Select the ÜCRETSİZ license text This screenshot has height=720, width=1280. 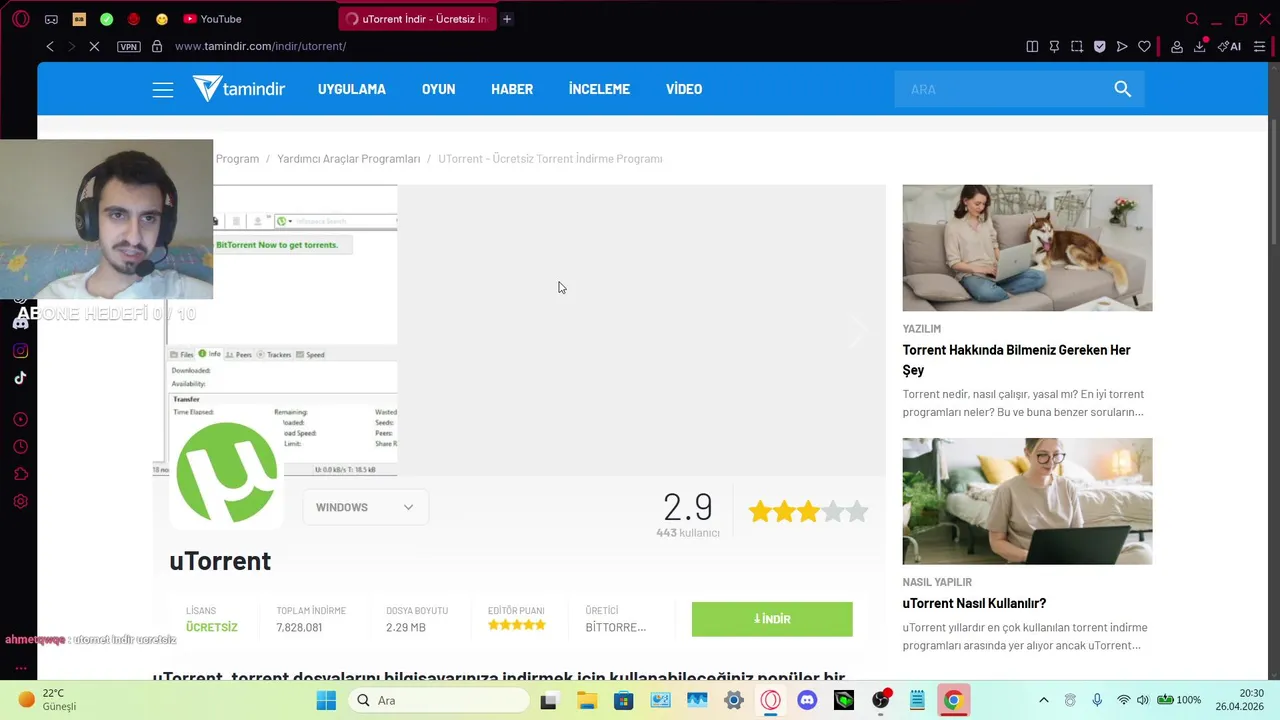[x=212, y=627]
